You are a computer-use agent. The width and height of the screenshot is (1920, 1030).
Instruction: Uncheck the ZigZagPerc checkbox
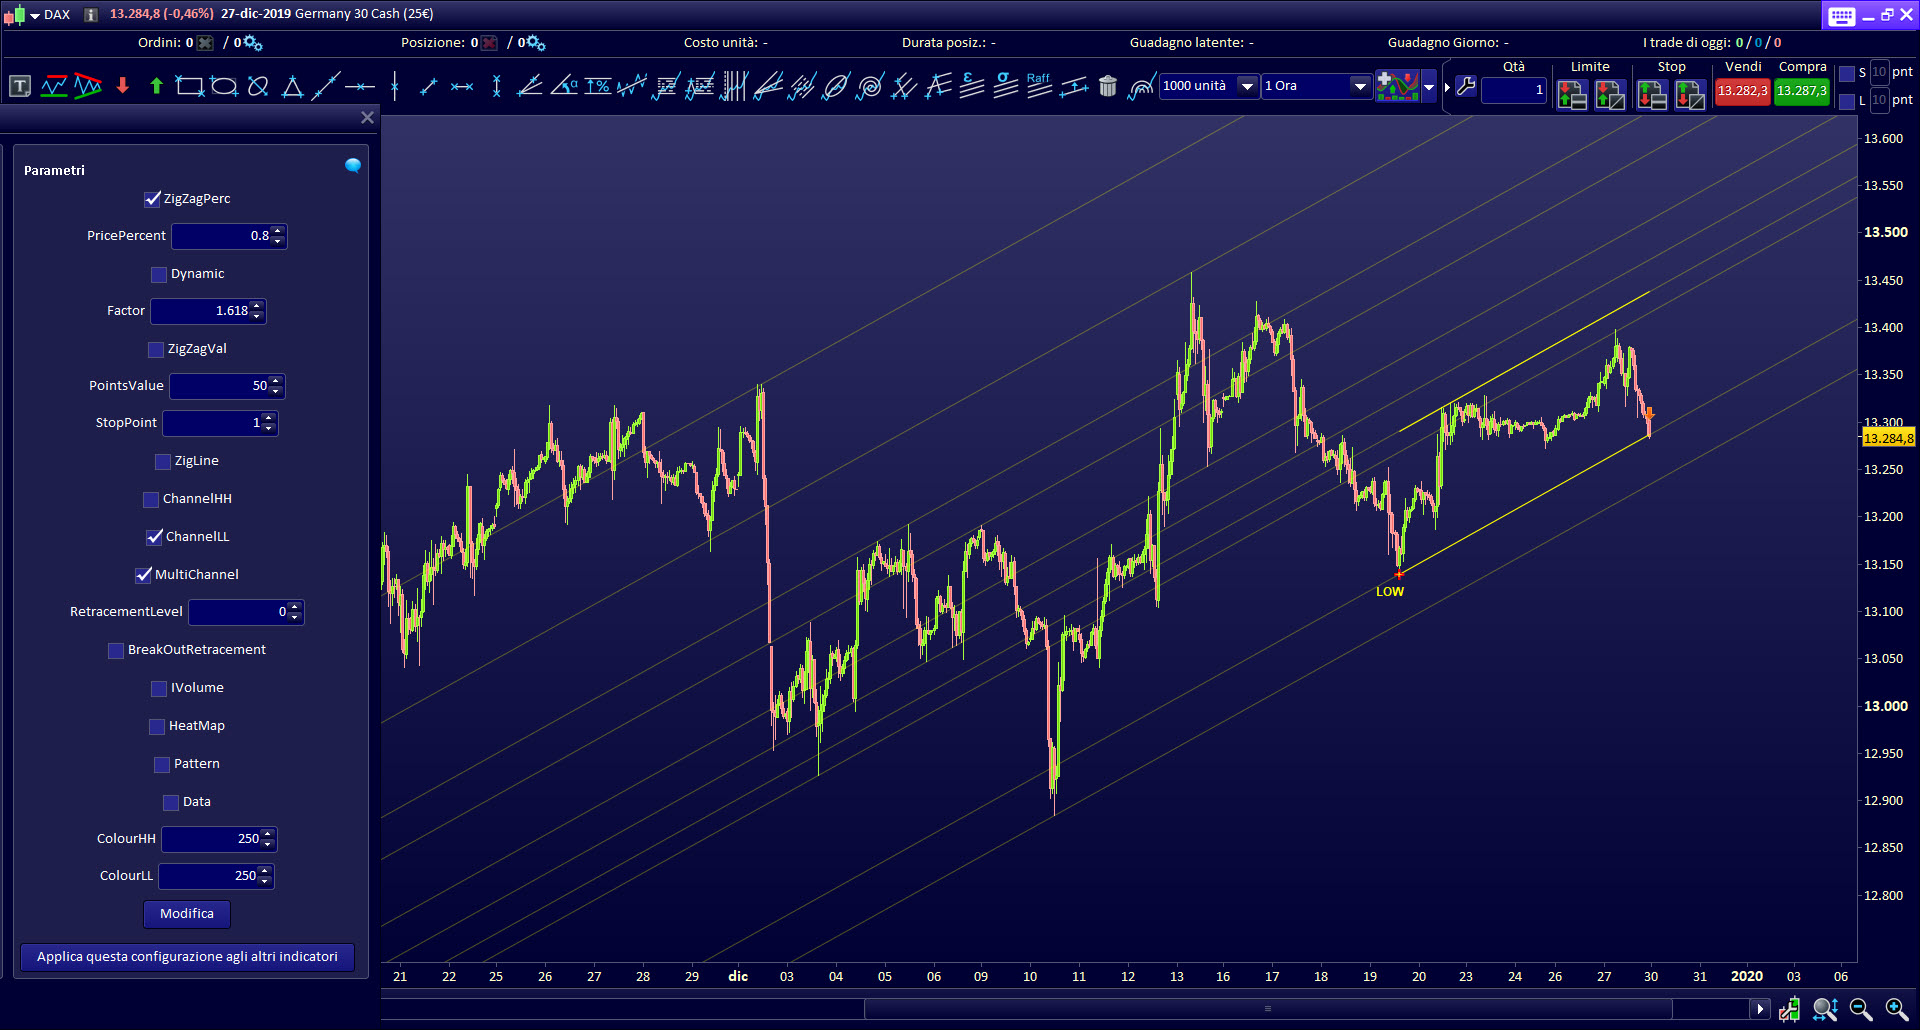153,199
